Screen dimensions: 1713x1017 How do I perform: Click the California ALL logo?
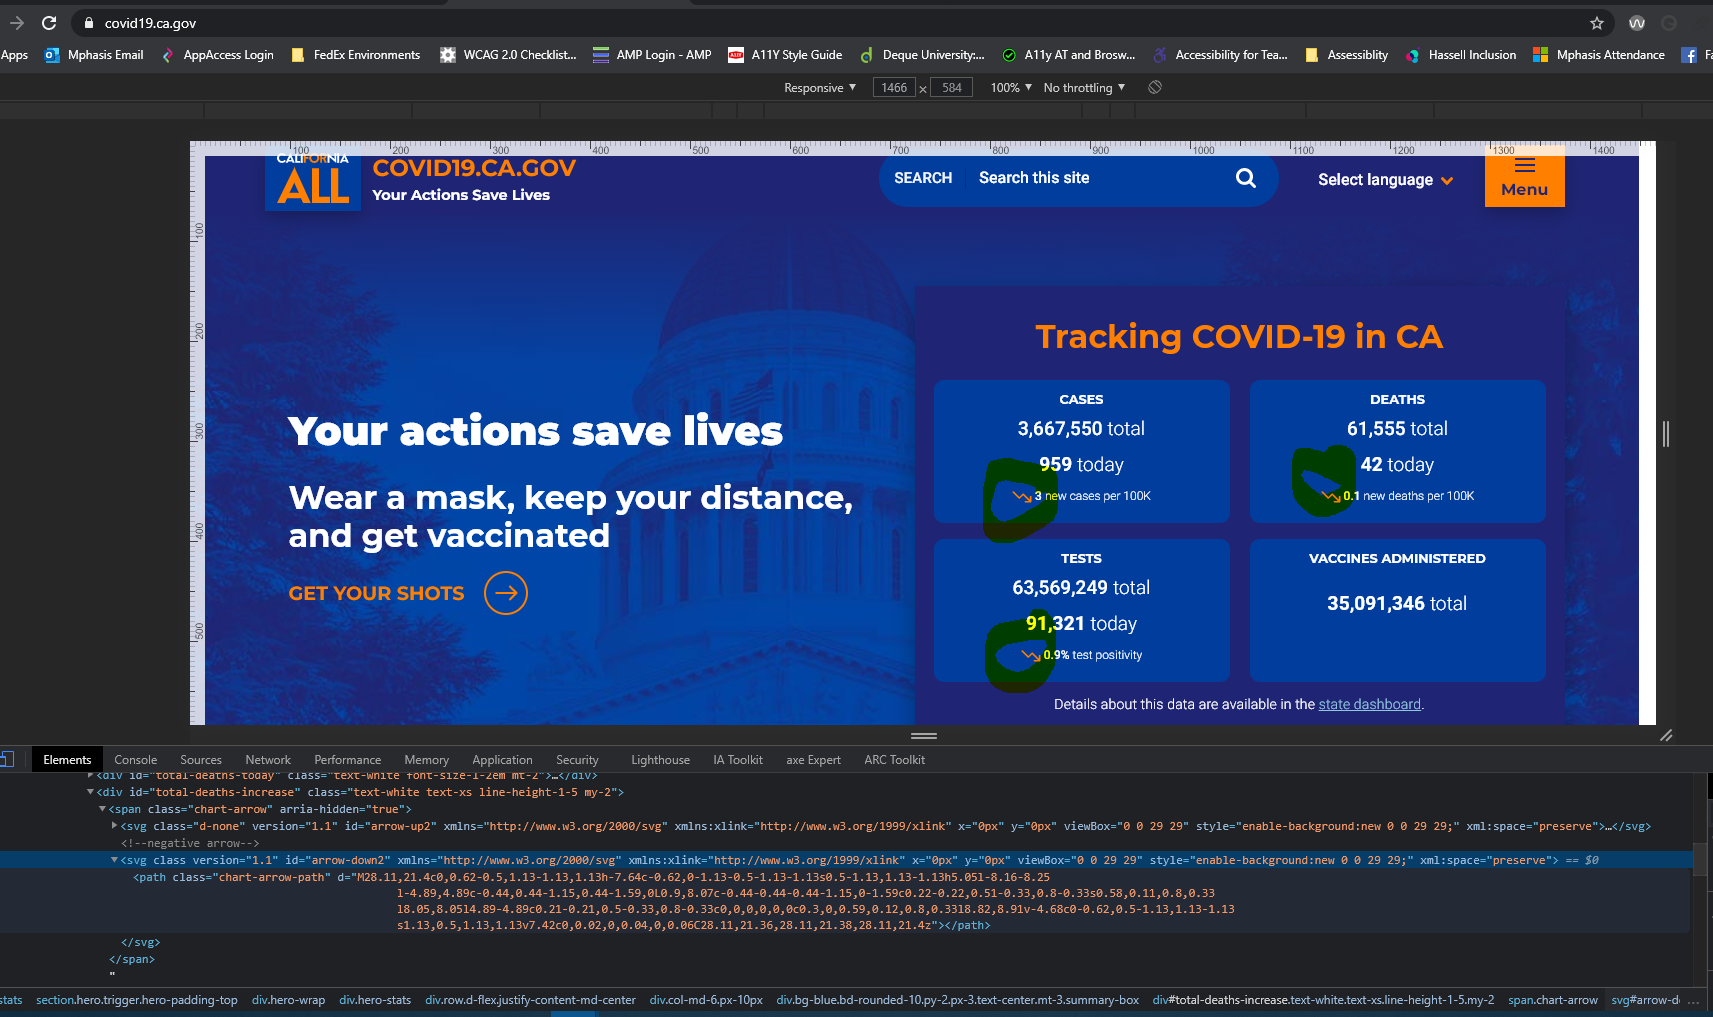[313, 181]
